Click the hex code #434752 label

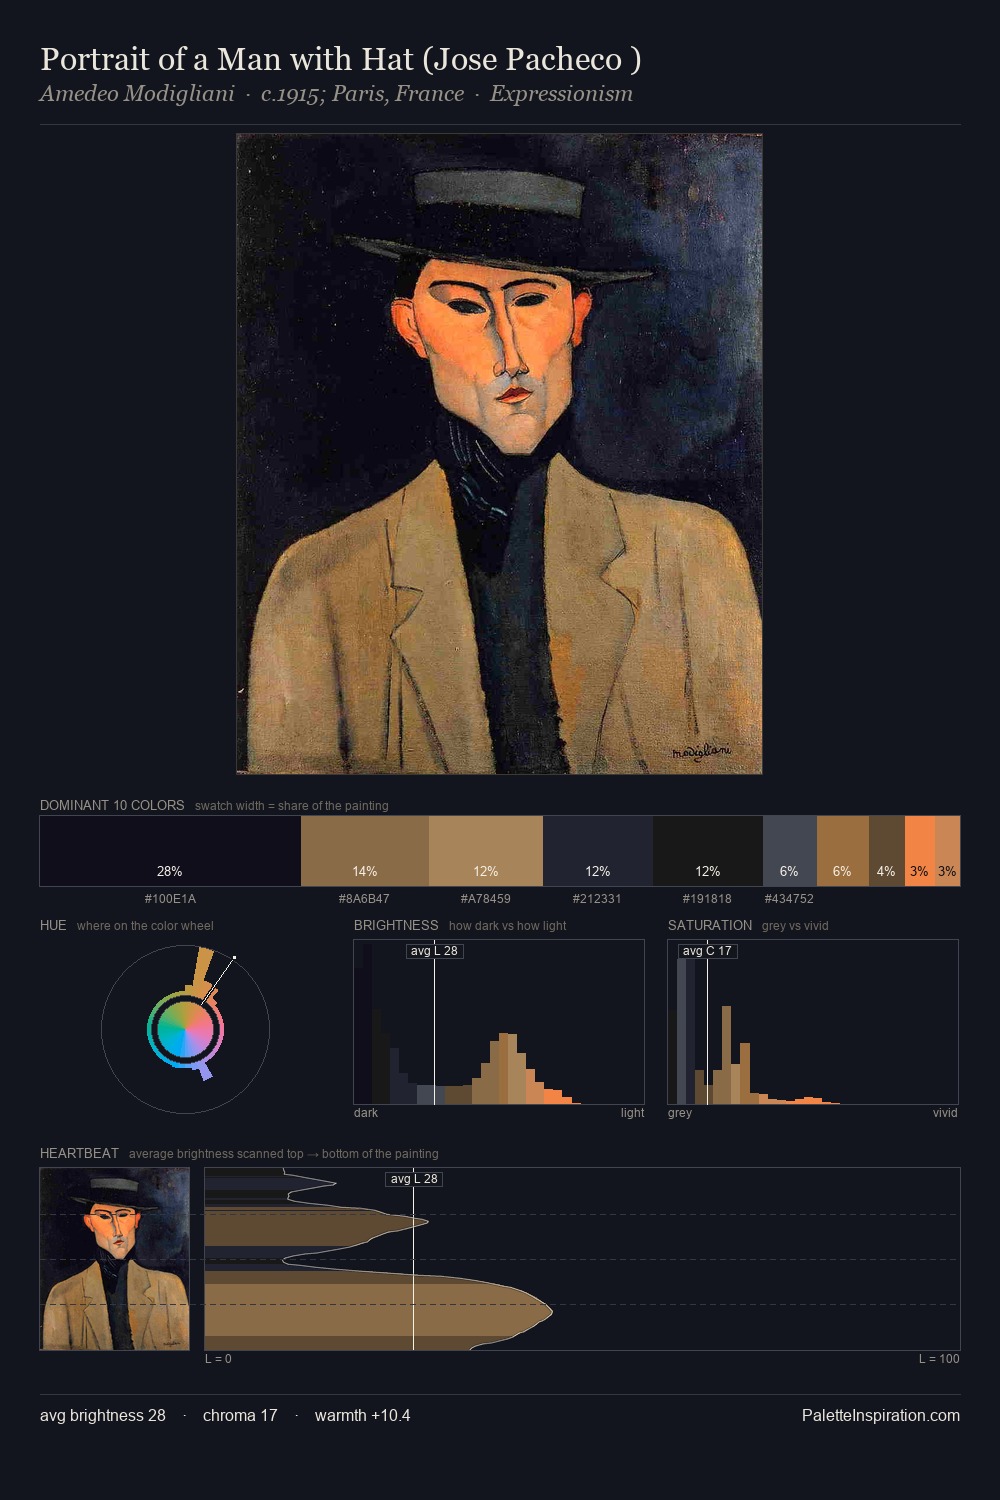coord(789,898)
